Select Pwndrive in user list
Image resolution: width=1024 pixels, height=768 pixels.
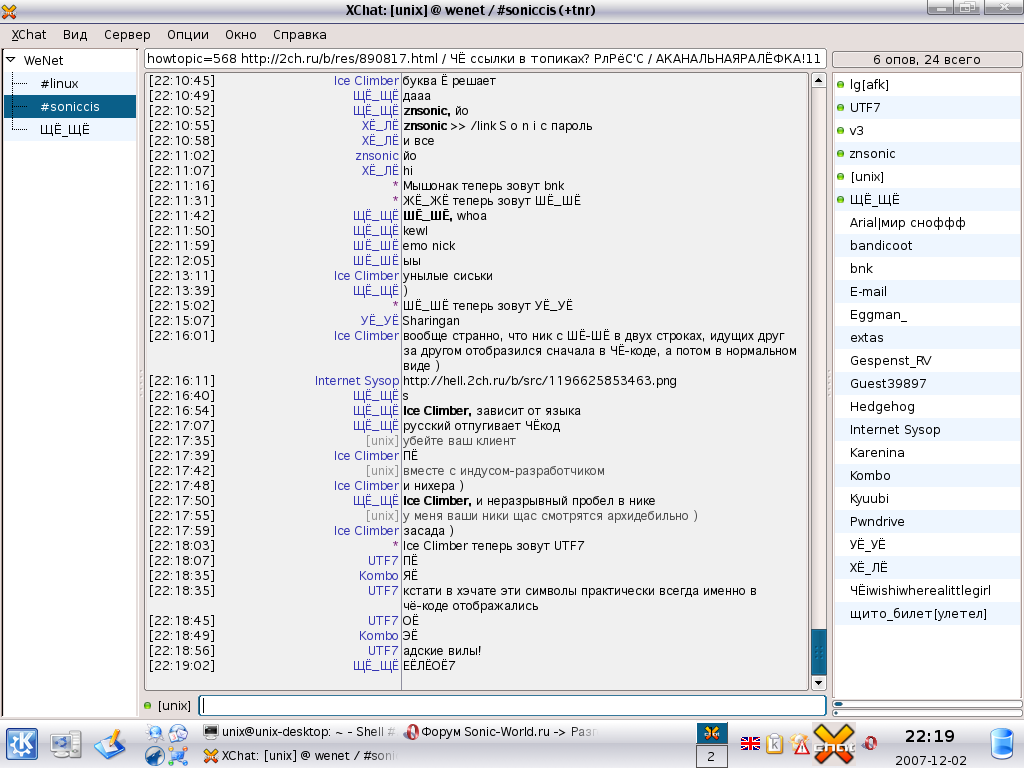tap(927, 521)
